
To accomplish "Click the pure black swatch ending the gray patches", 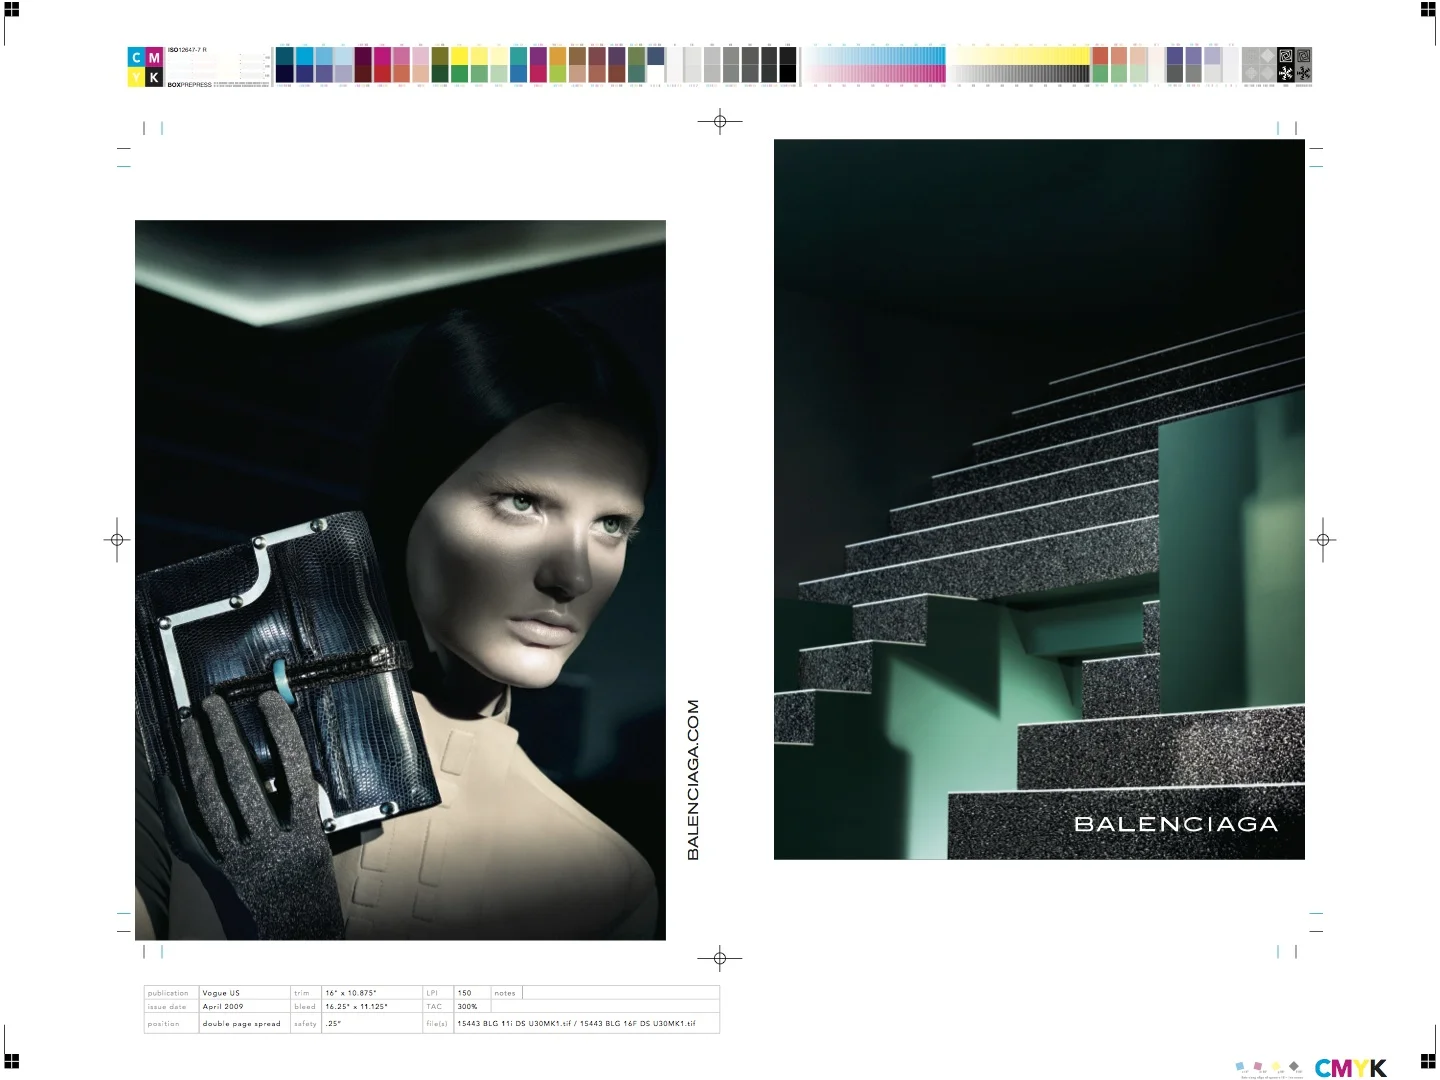I will point(788,74).
